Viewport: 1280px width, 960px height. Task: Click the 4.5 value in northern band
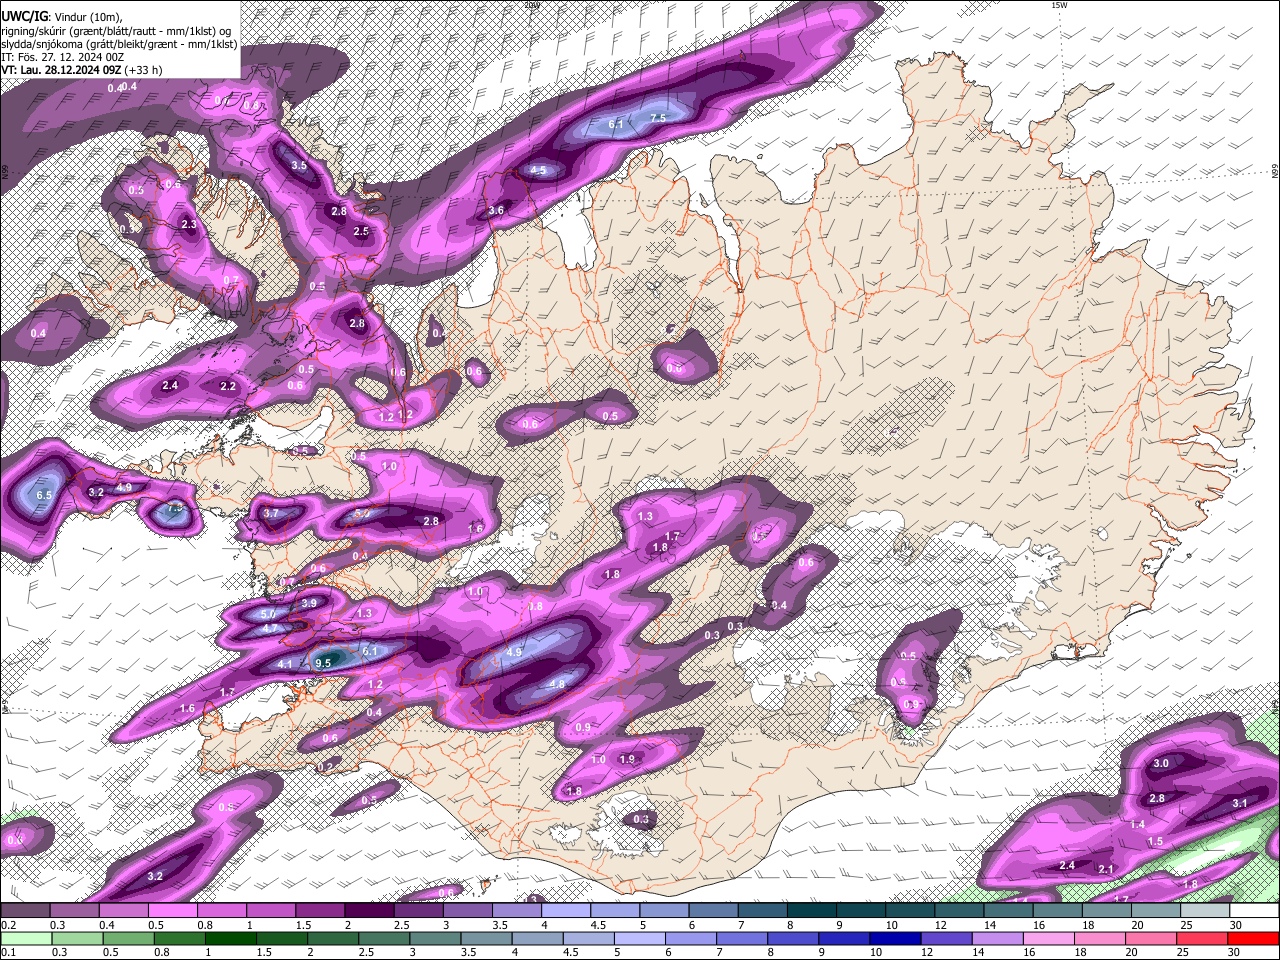(539, 170)
